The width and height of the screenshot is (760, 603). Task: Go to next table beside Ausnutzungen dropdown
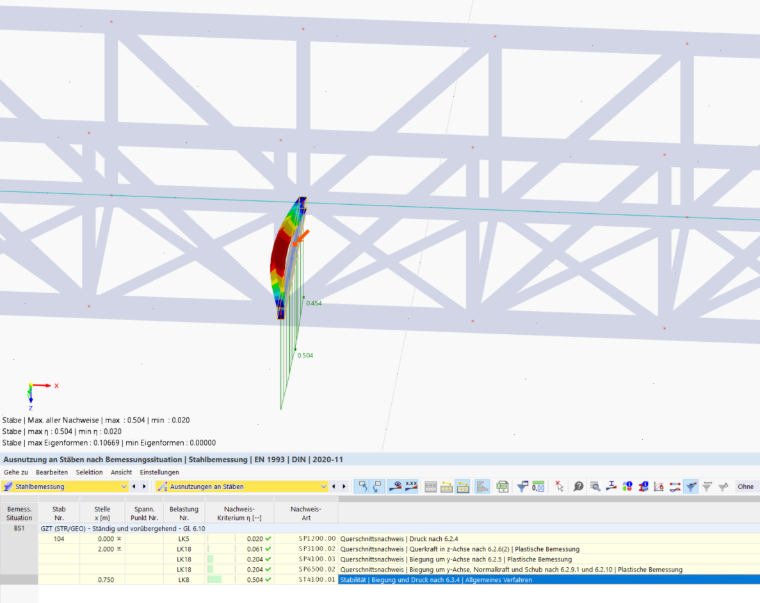pos(344,486)
